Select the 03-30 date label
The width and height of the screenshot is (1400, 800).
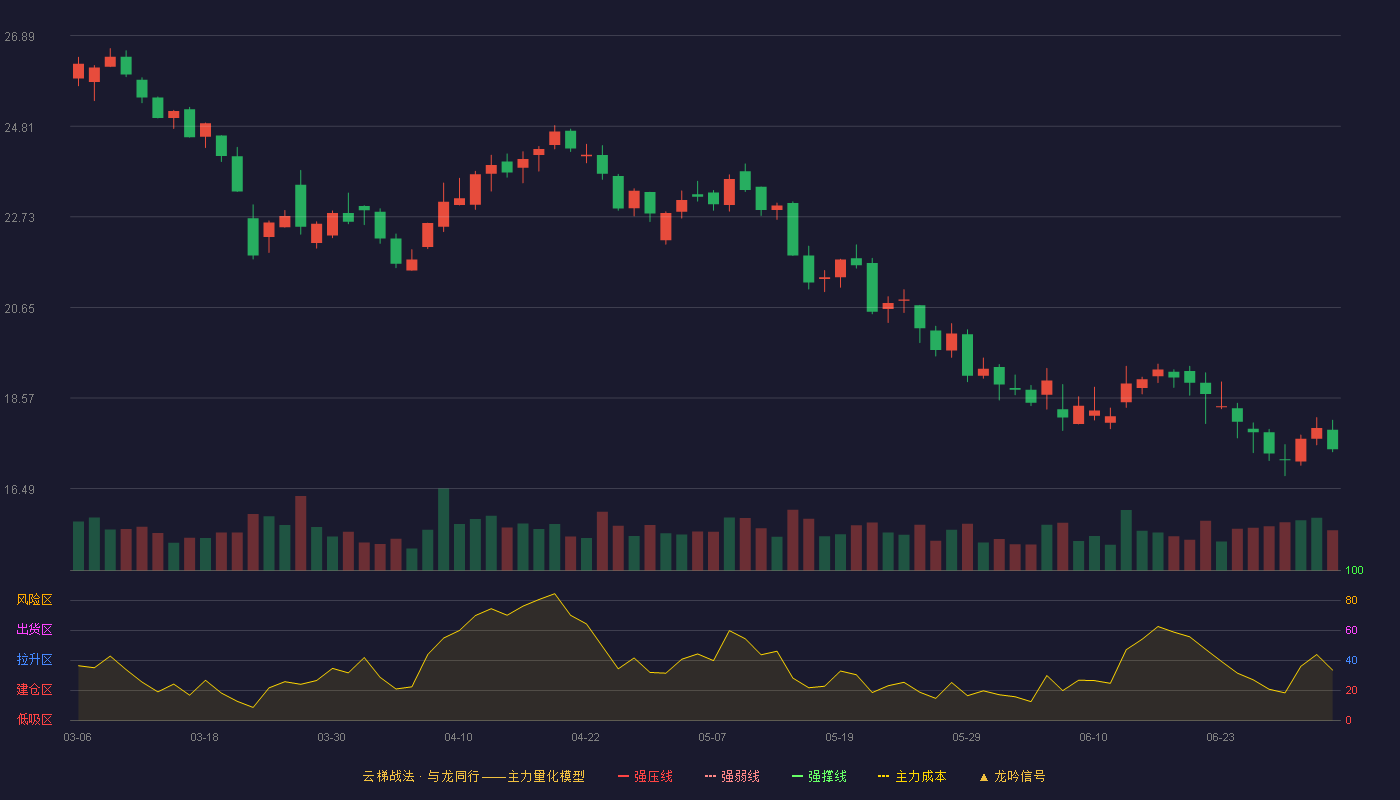pyautogui.click(x=331, y=737)
